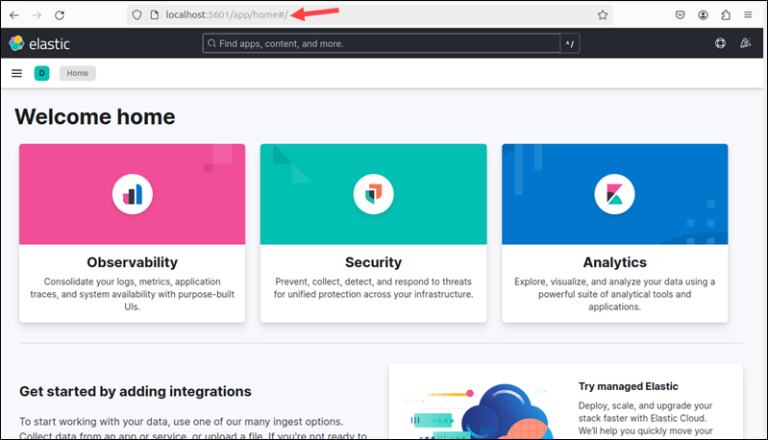Open the Observability card title
The width and height of the screenshot is (768, 440).
[x=132, y=262]
